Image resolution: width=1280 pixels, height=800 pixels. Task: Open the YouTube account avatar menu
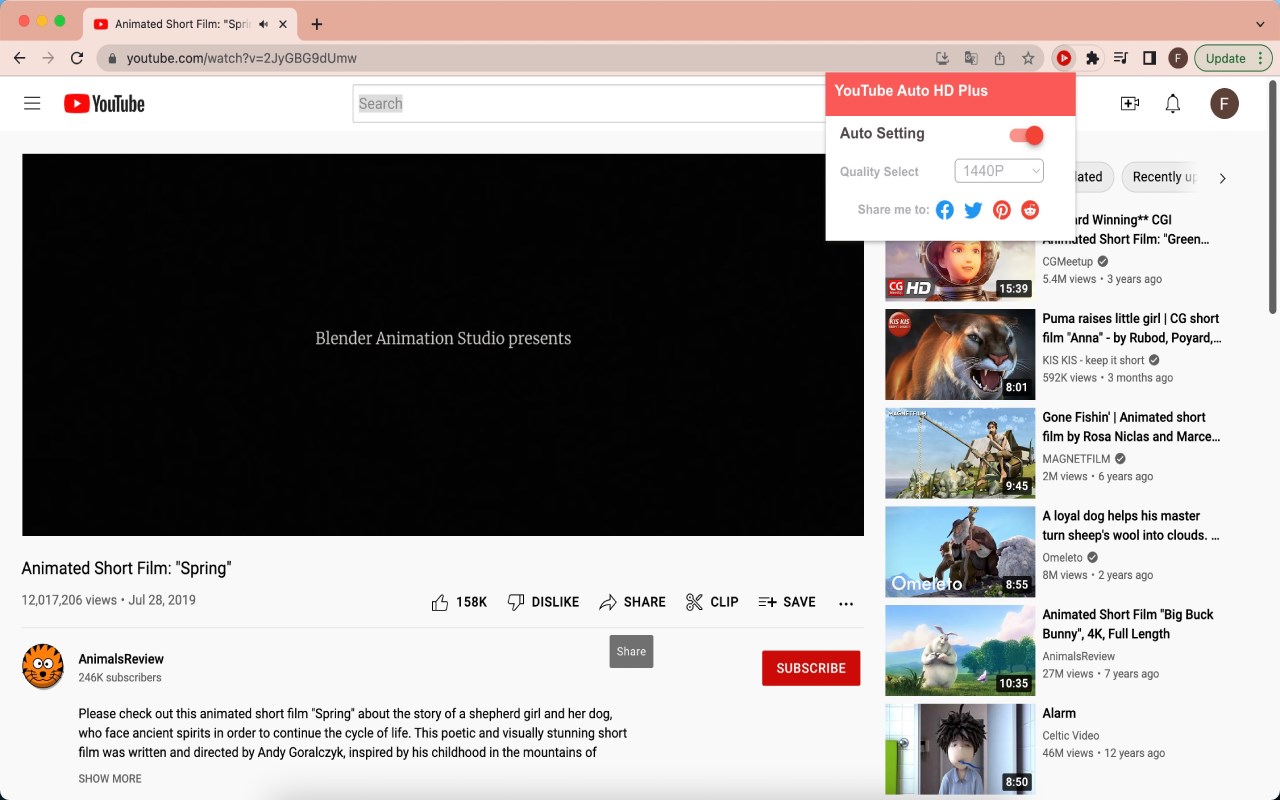click(x=1224, y=103)
